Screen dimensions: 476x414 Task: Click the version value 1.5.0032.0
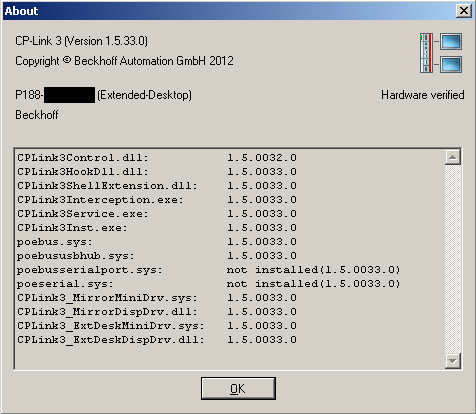(262, 157)
